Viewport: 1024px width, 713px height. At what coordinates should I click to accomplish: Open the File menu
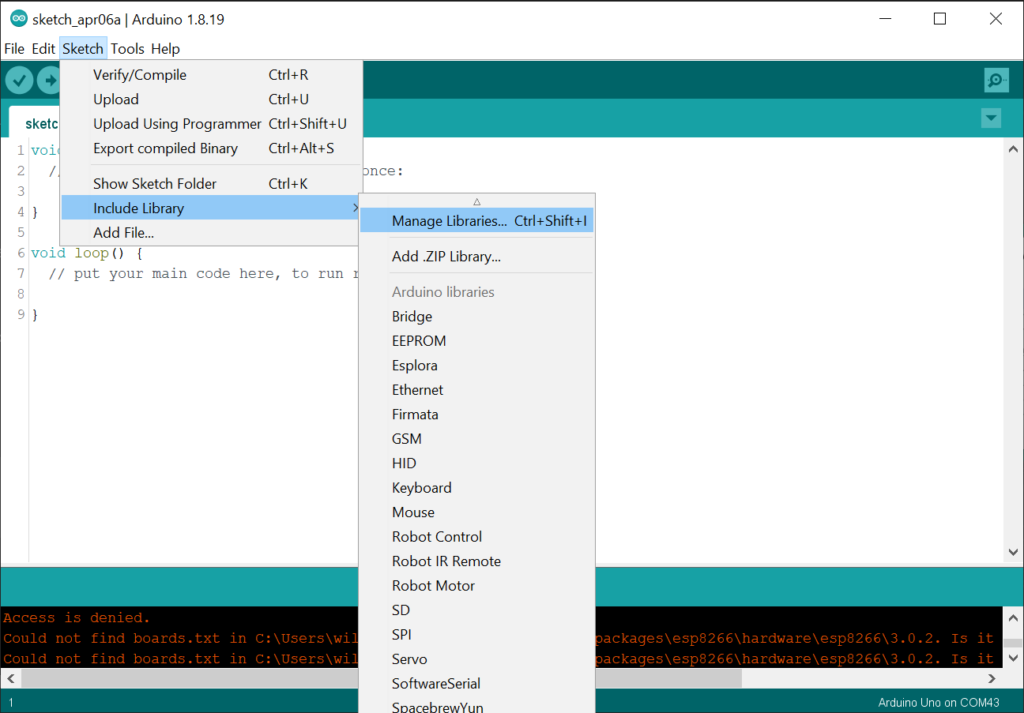[x=14, y=48]
